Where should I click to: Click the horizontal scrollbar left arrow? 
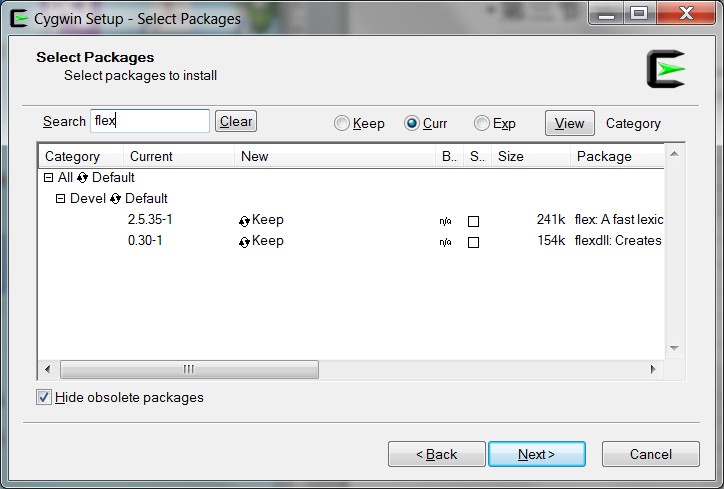(x=48, y=369)
